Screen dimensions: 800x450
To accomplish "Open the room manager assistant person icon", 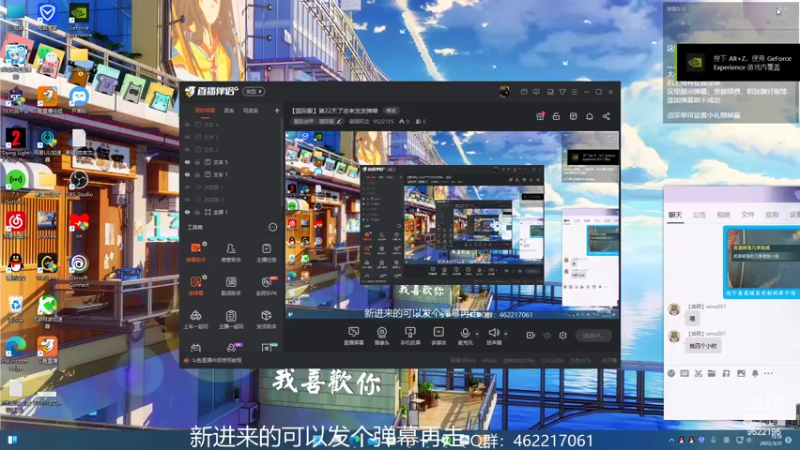I will click(231, 252).
